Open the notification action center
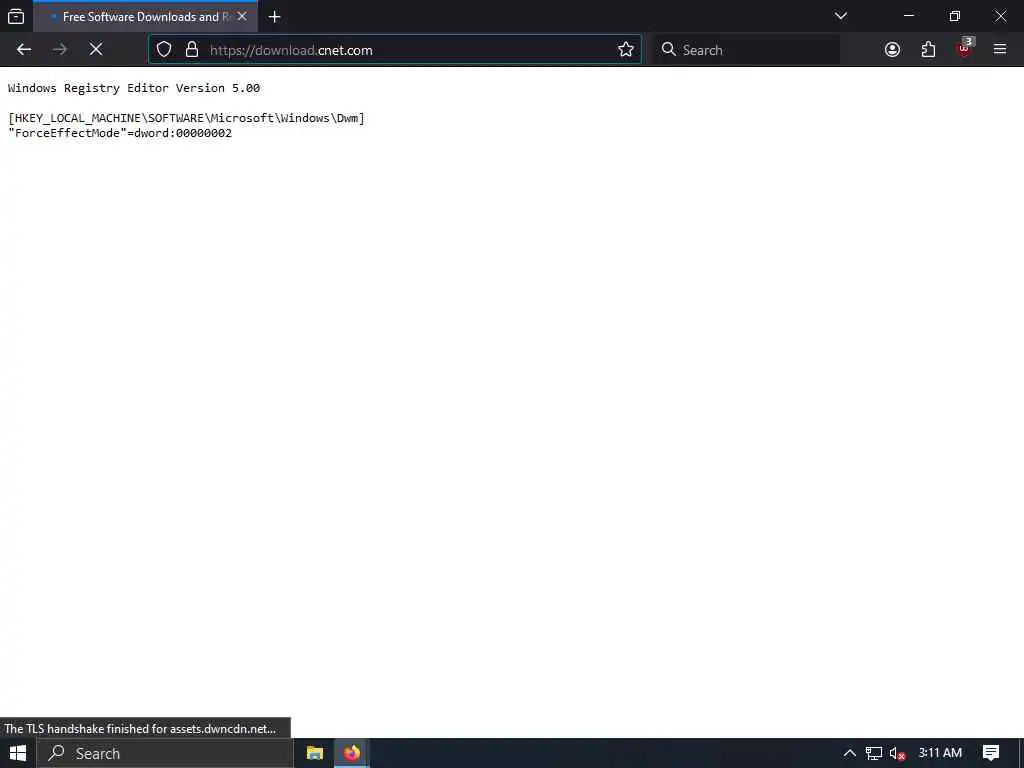The height and width of the screenshot is (768, 1024). (x=991, y=753)
